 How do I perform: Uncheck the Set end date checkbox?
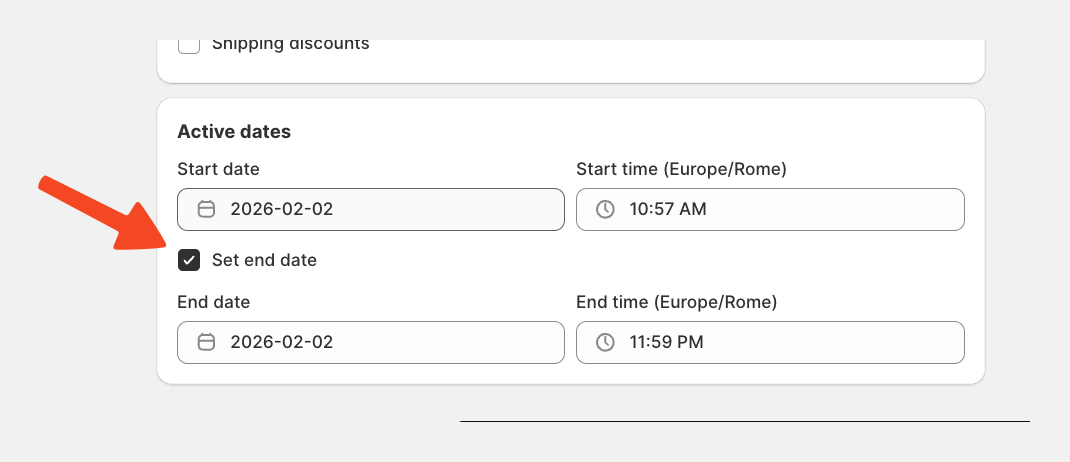189,260
